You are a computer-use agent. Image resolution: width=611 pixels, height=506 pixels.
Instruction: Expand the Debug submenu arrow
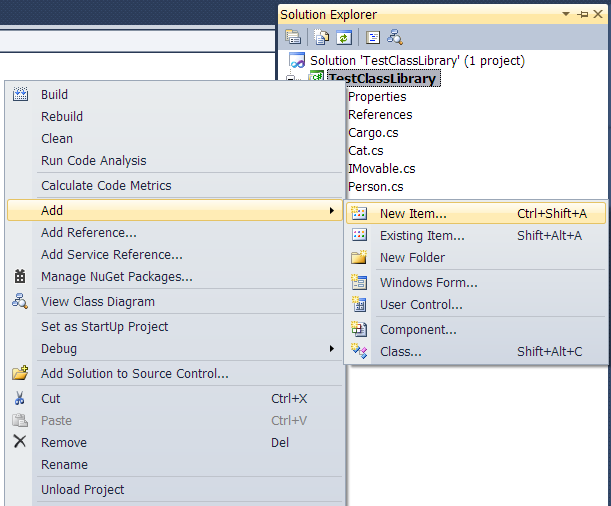click(332, 348)
